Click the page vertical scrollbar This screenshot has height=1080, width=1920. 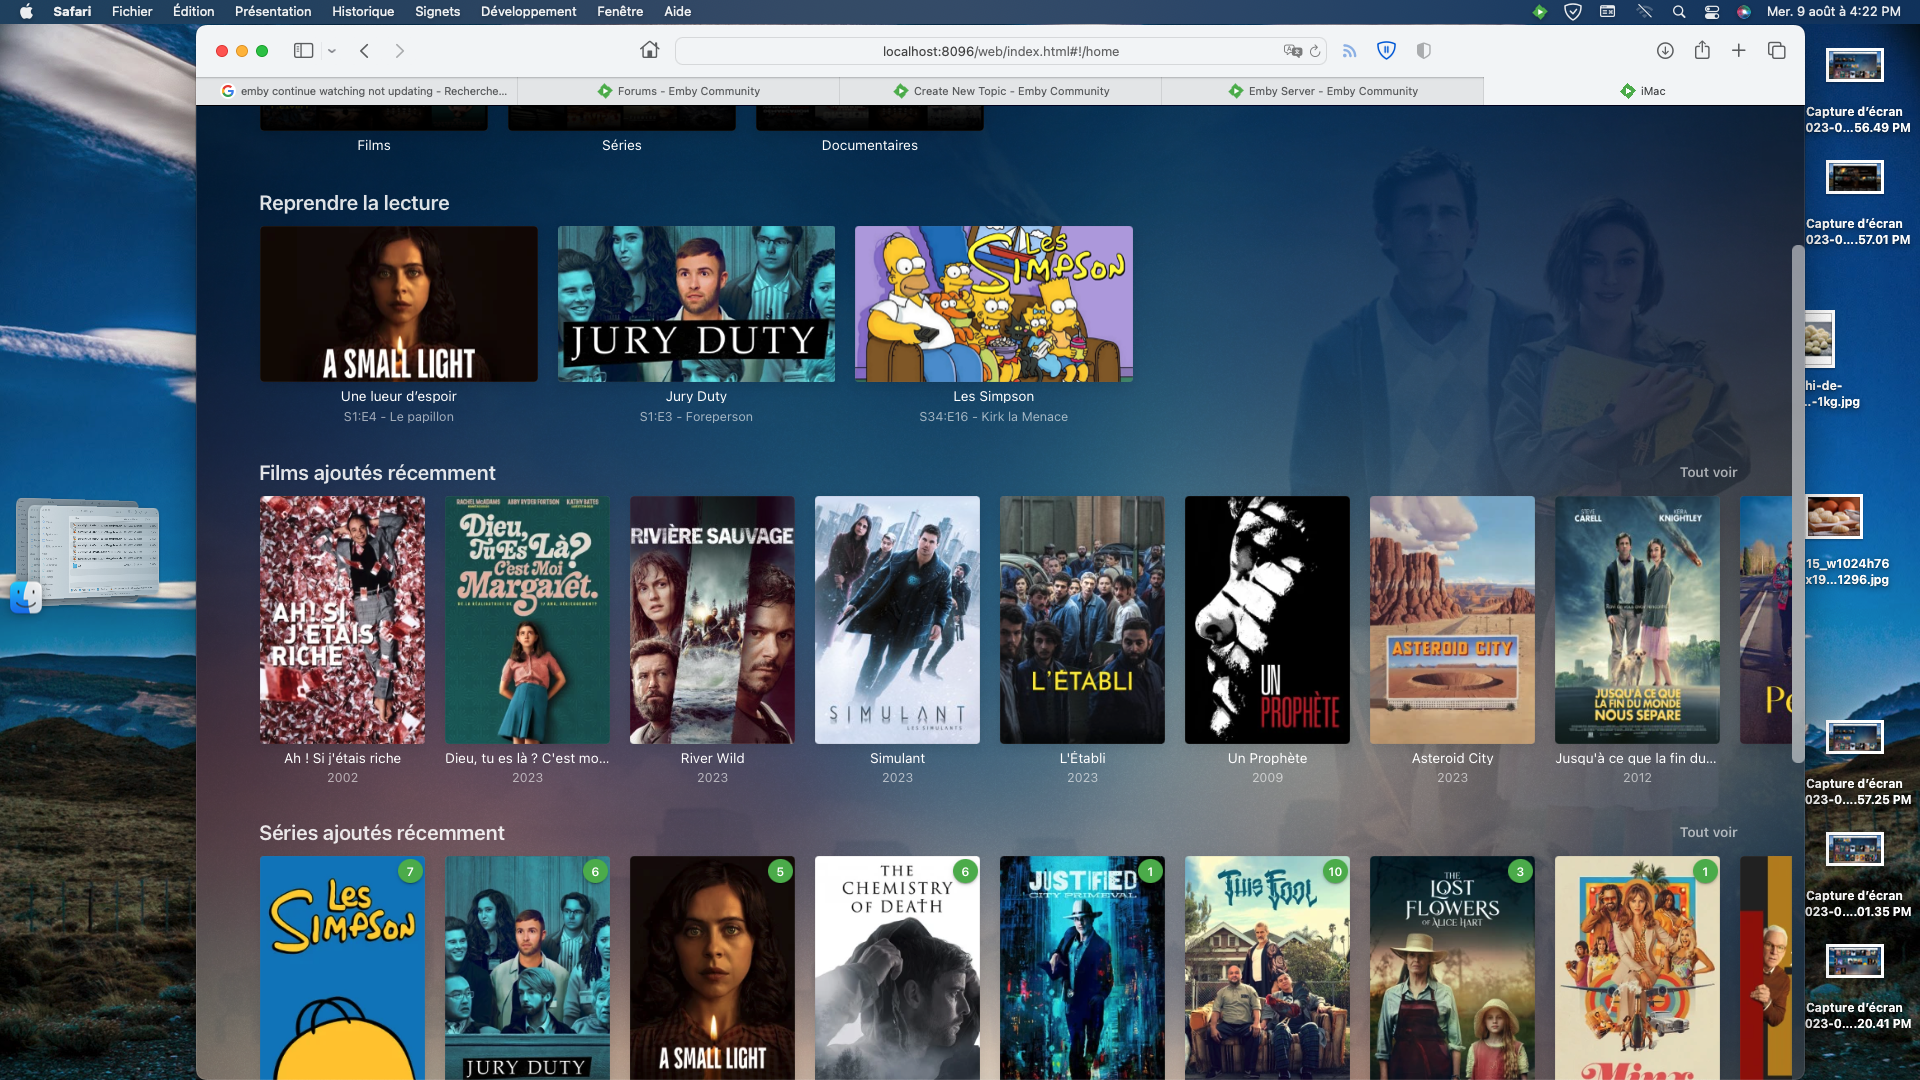[1797, 500]
